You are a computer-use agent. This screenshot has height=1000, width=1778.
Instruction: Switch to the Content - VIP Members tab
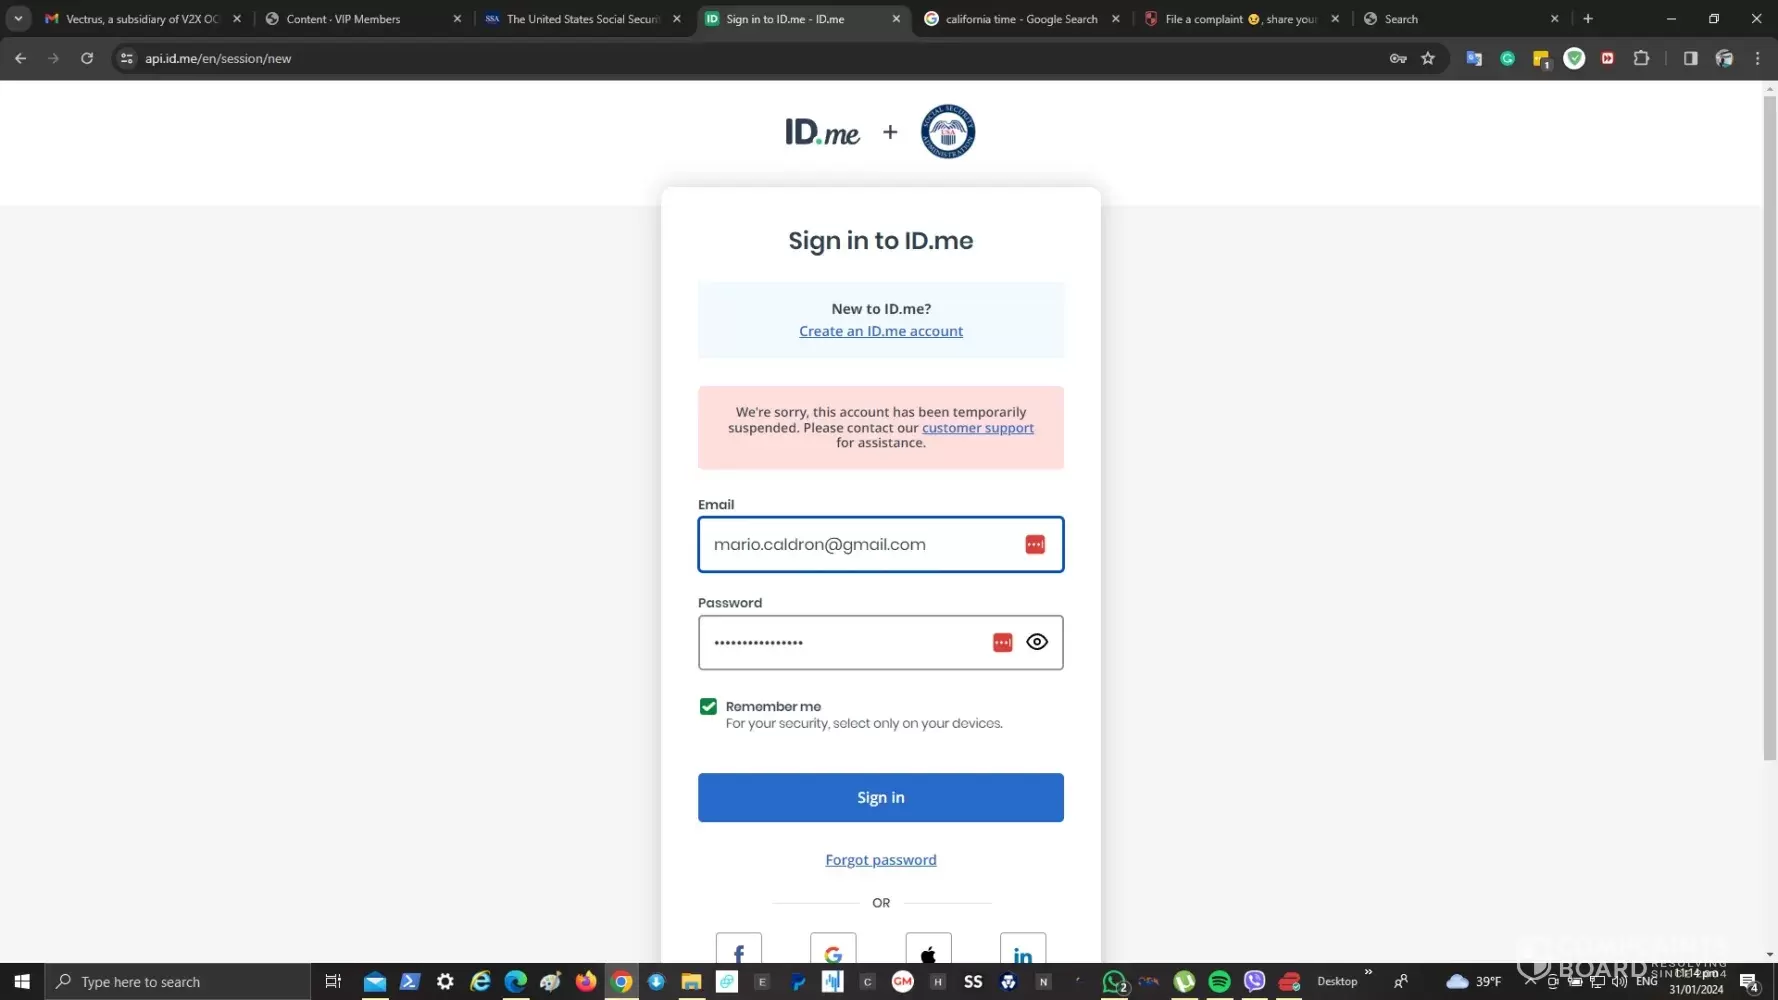(361, 19)
